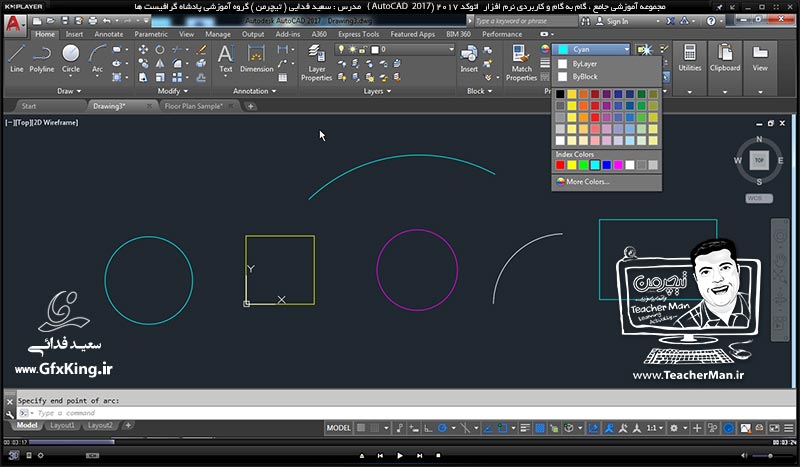Image resolution: width=800 pixels, height=467 pixels.
Task: Expand the Modify panel
Action: point(172,91)
